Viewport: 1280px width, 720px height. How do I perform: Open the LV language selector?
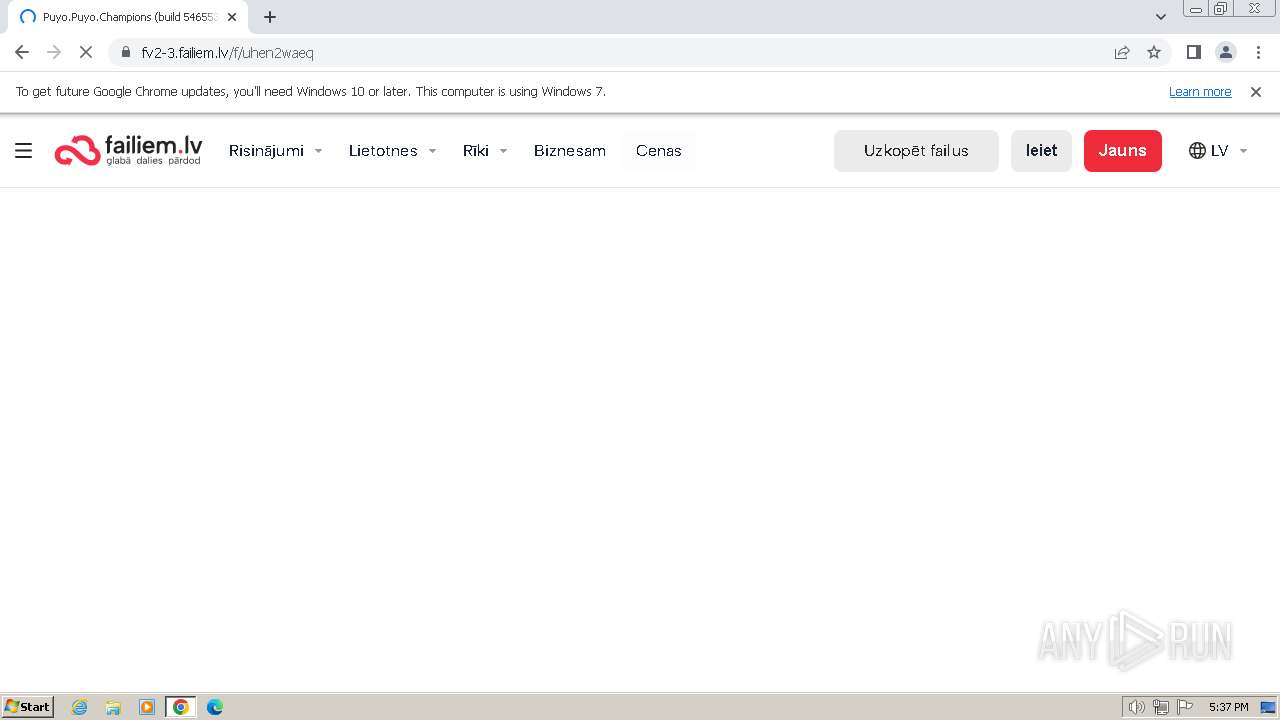click(1218, 151)
